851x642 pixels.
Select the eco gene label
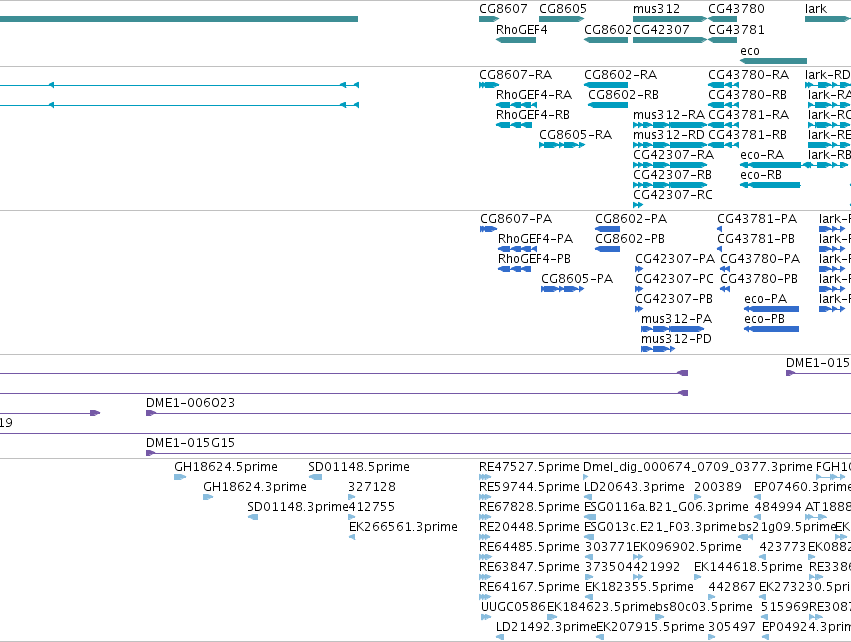[x=750, y=51]
